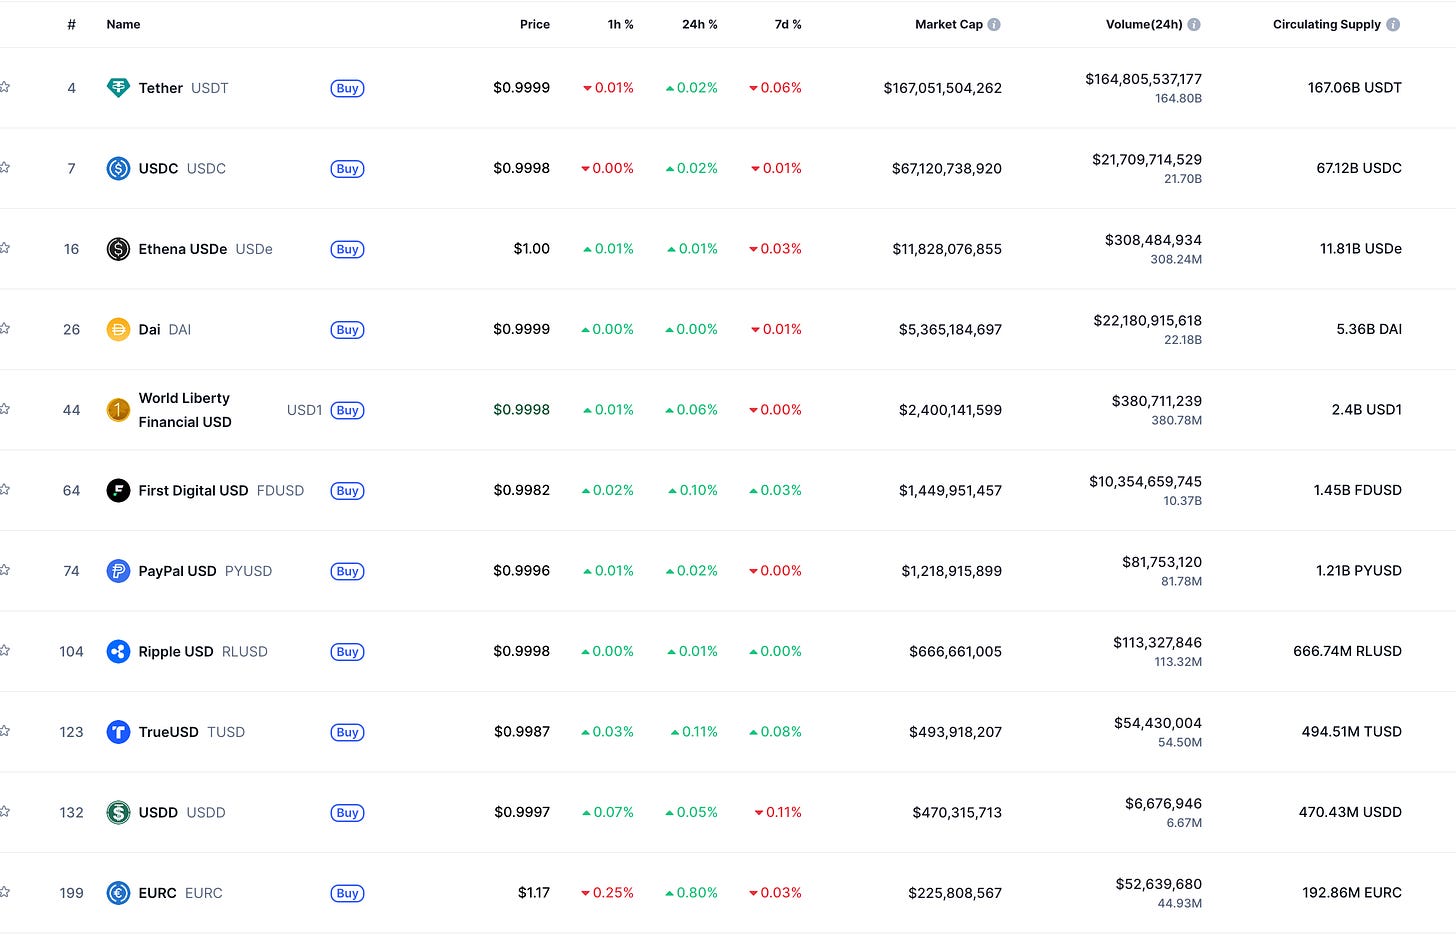Buy USDC
Viewport: 1456px width, 938px height.
347,169
